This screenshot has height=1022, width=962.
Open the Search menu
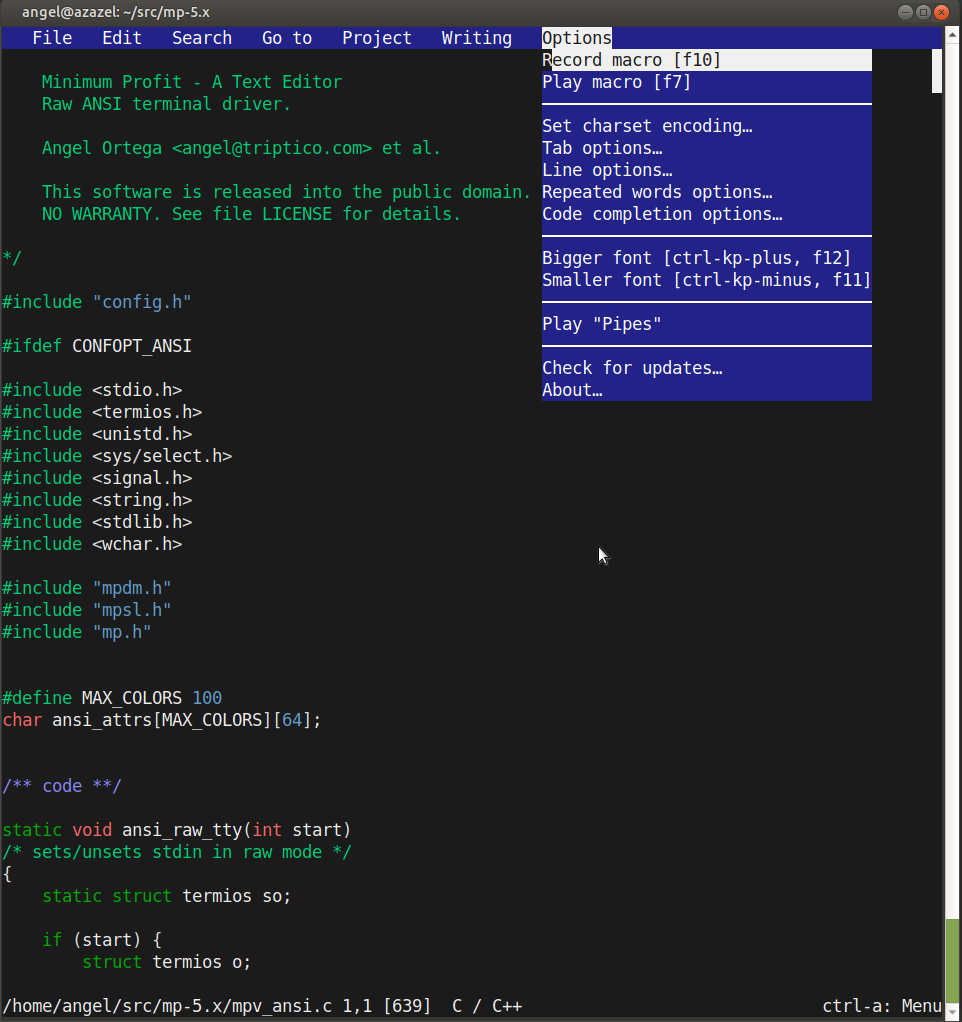(x=202, y=38)
